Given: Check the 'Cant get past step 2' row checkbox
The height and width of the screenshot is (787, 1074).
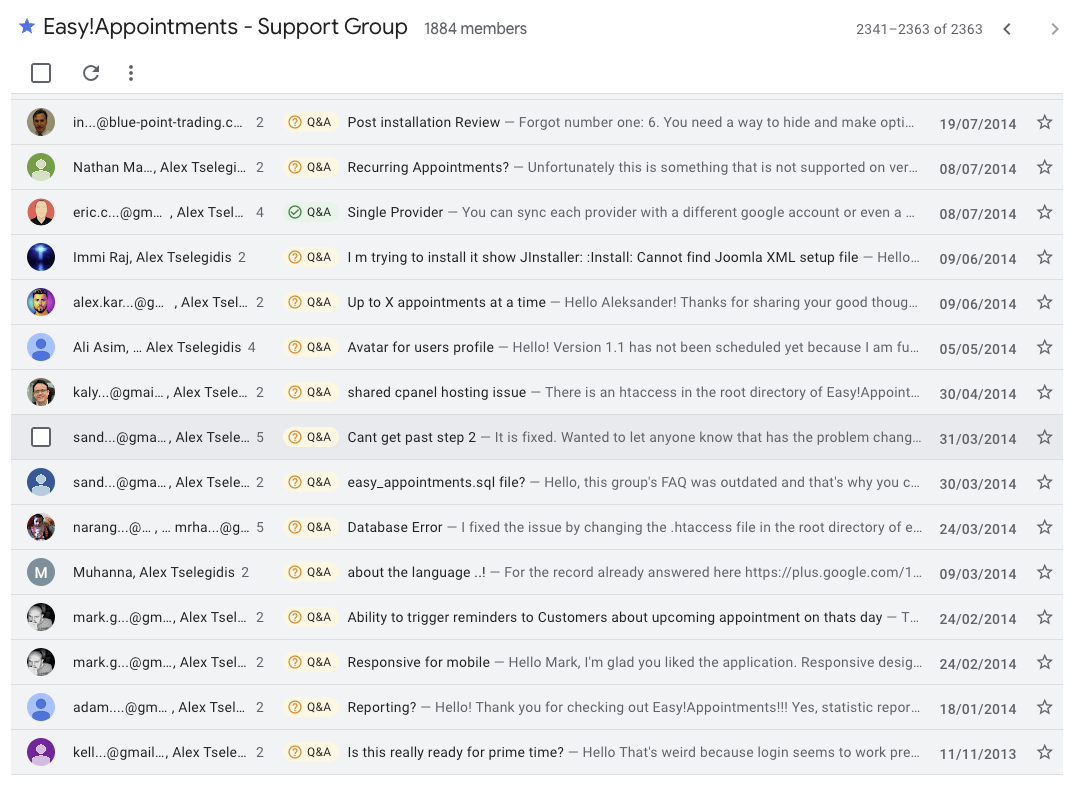Looking at the screenshot, I should coord(41,437).
